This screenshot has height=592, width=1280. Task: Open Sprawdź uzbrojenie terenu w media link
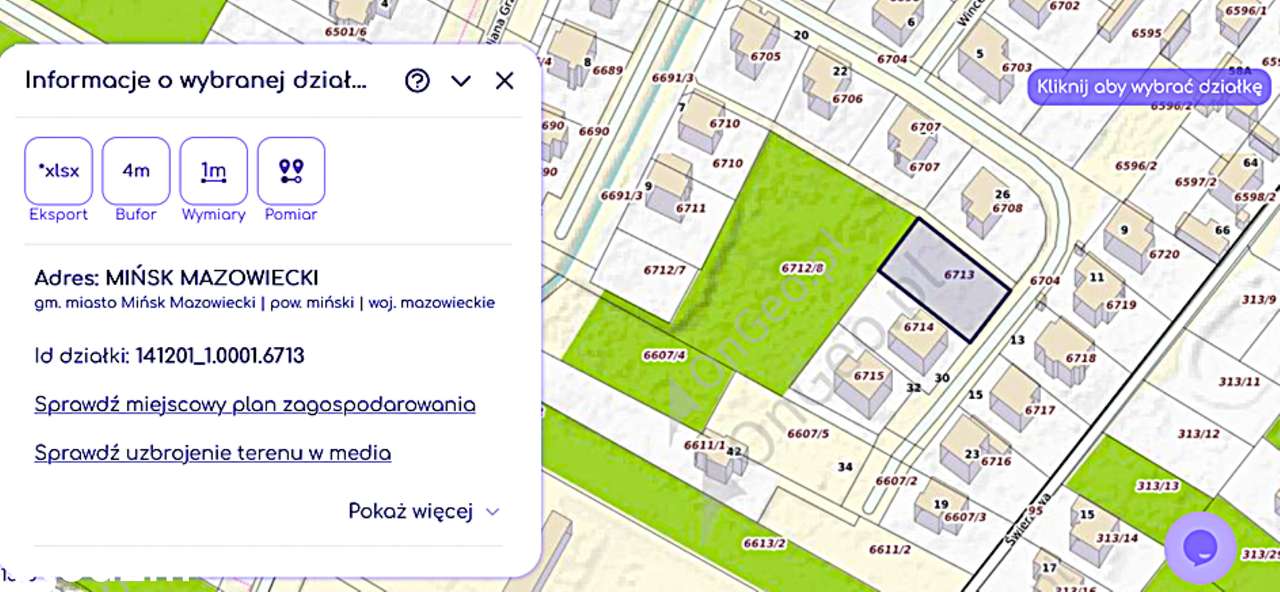(213, 453)
